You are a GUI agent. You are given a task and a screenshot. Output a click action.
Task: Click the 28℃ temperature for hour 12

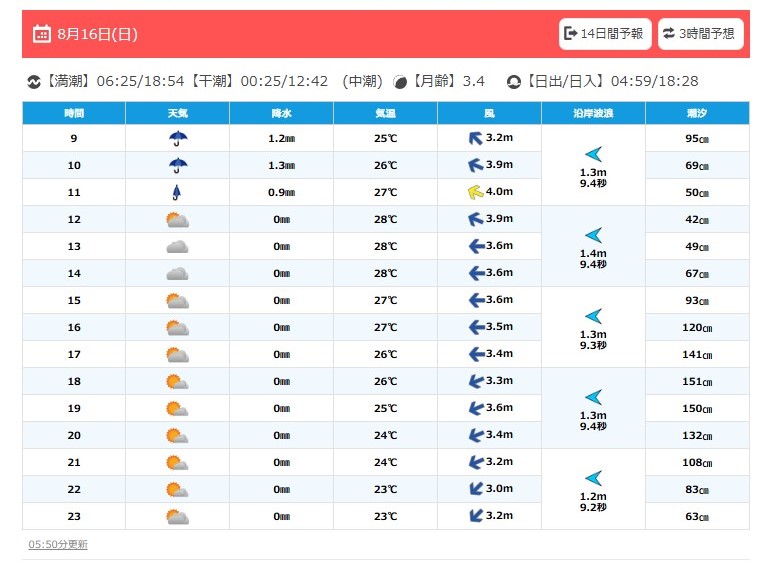click(x=385, y=220)
